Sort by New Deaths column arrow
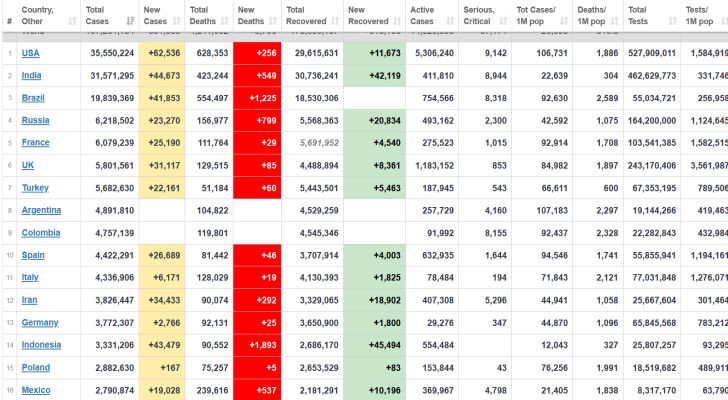 pyautogui.click(x=273, y=21)
